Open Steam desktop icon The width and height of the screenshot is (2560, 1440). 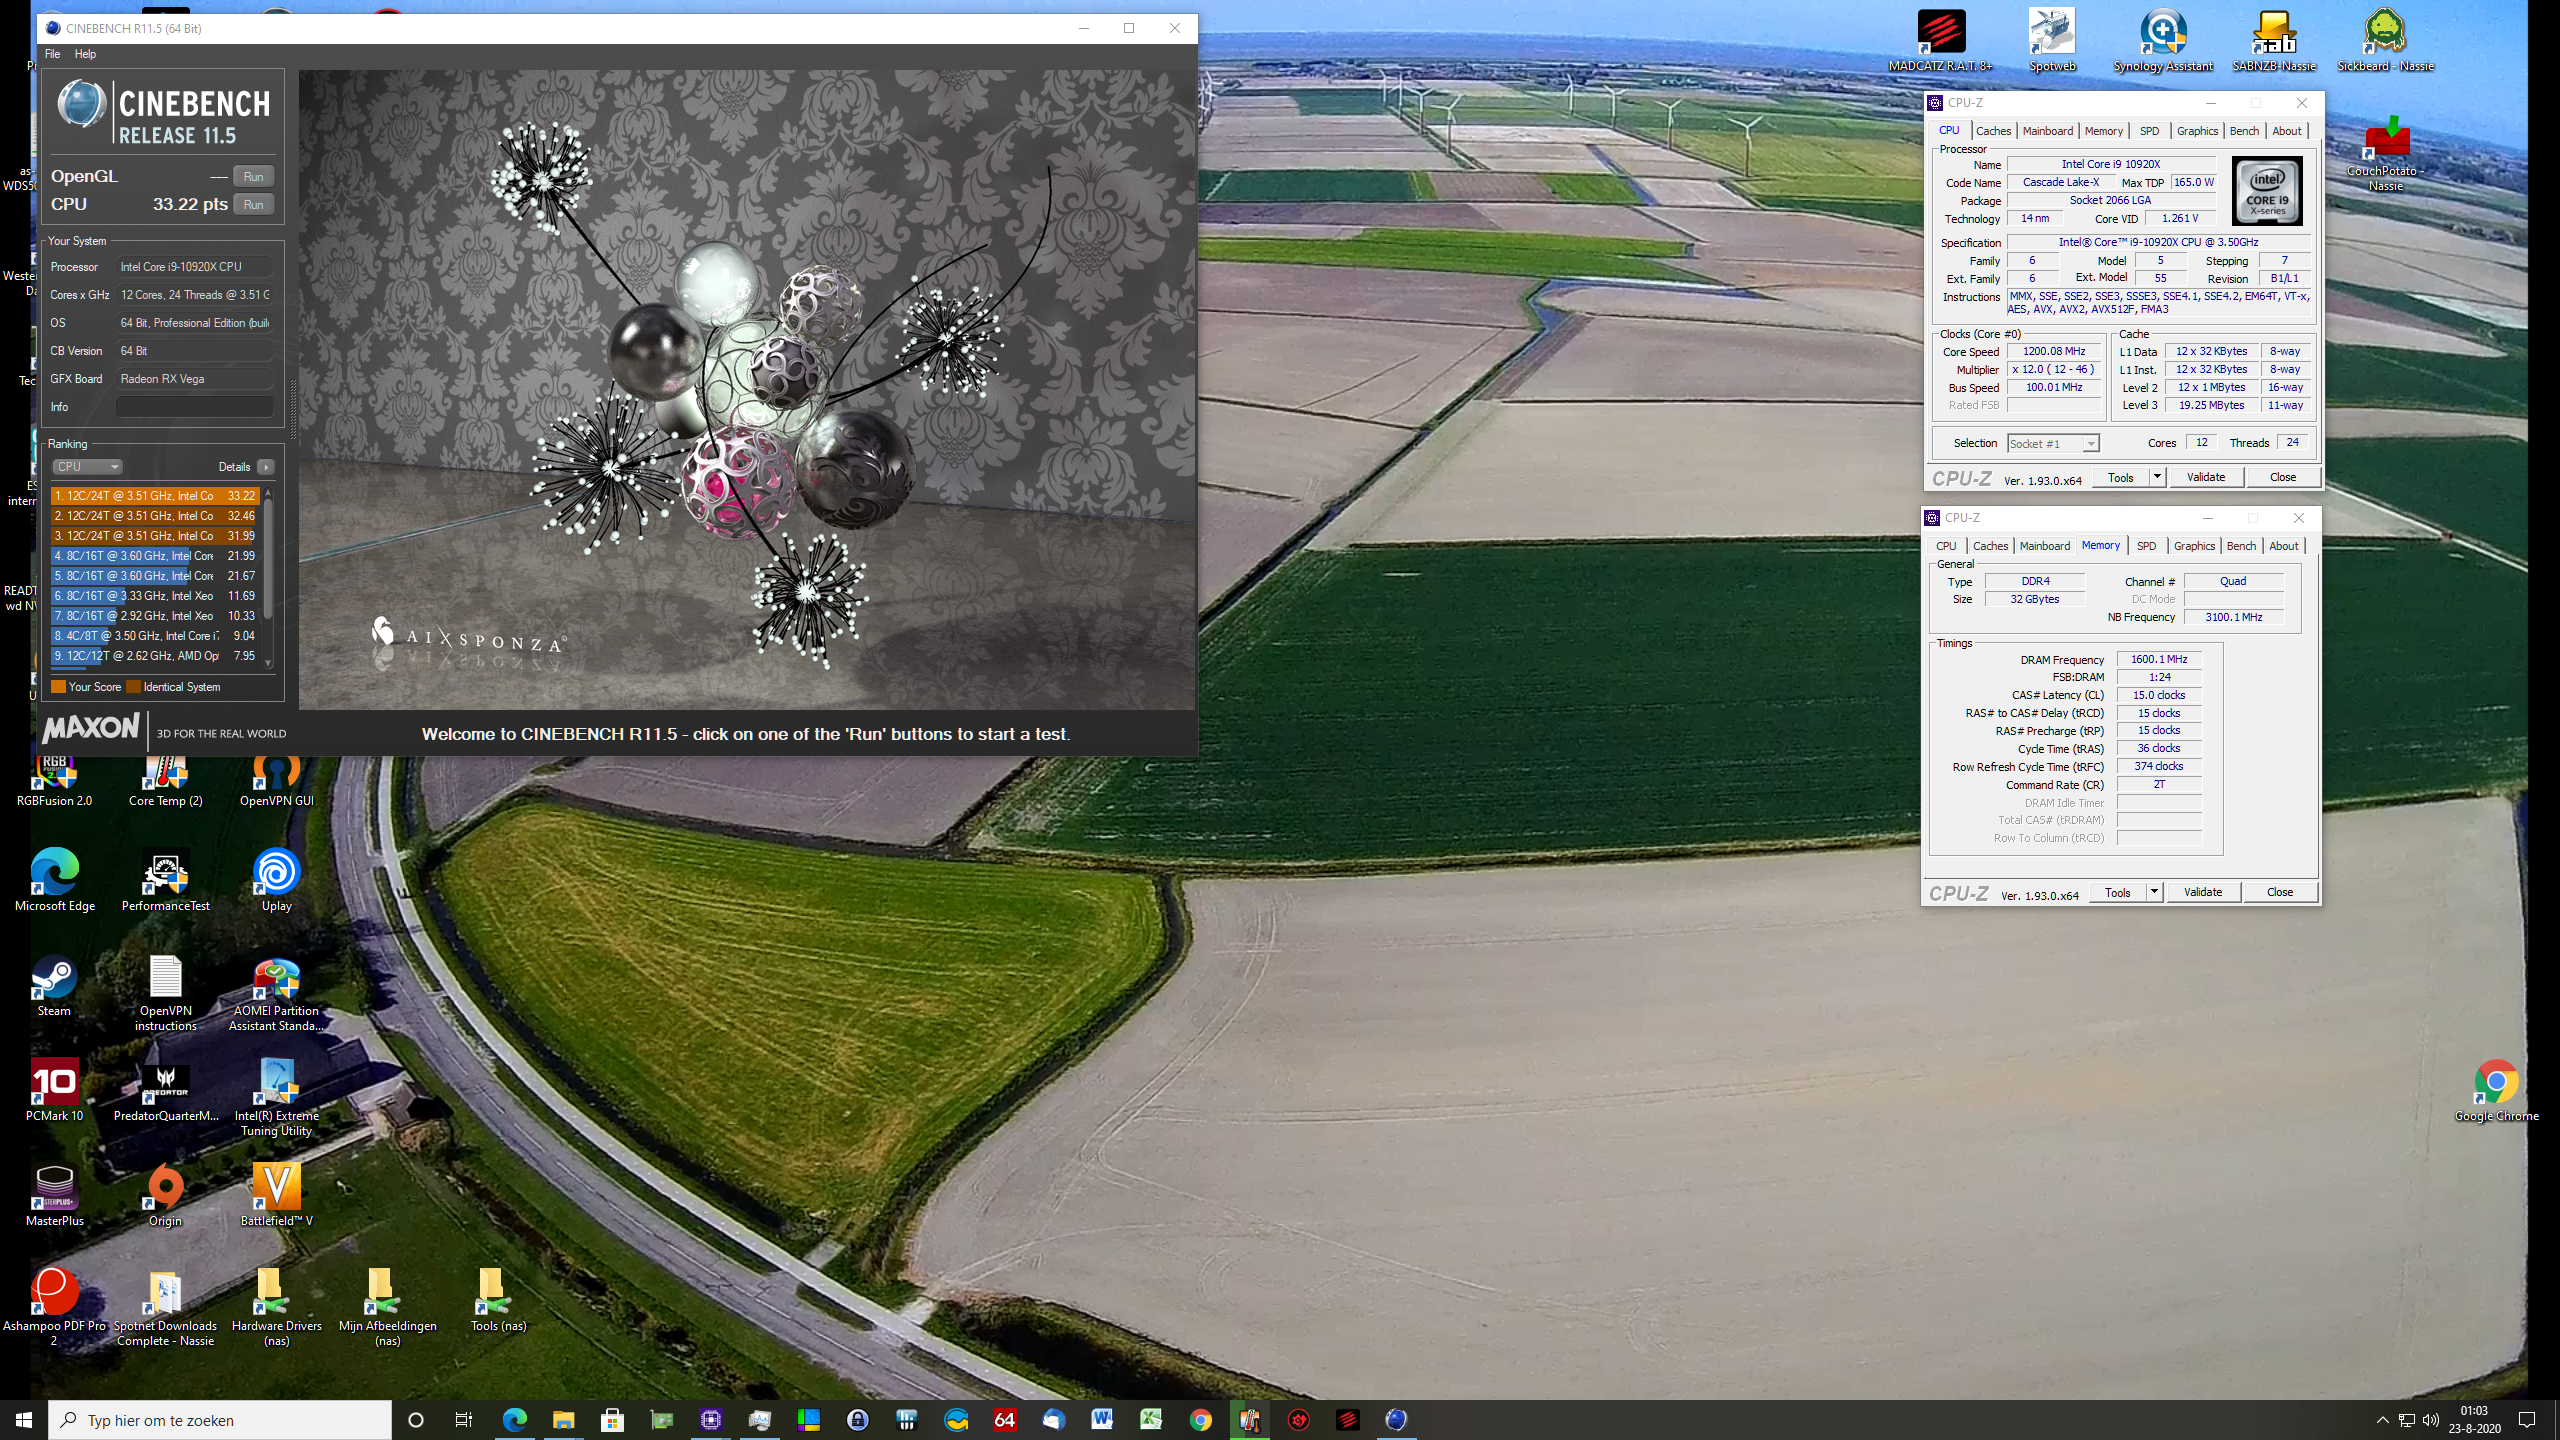click(x=54, y=985)
